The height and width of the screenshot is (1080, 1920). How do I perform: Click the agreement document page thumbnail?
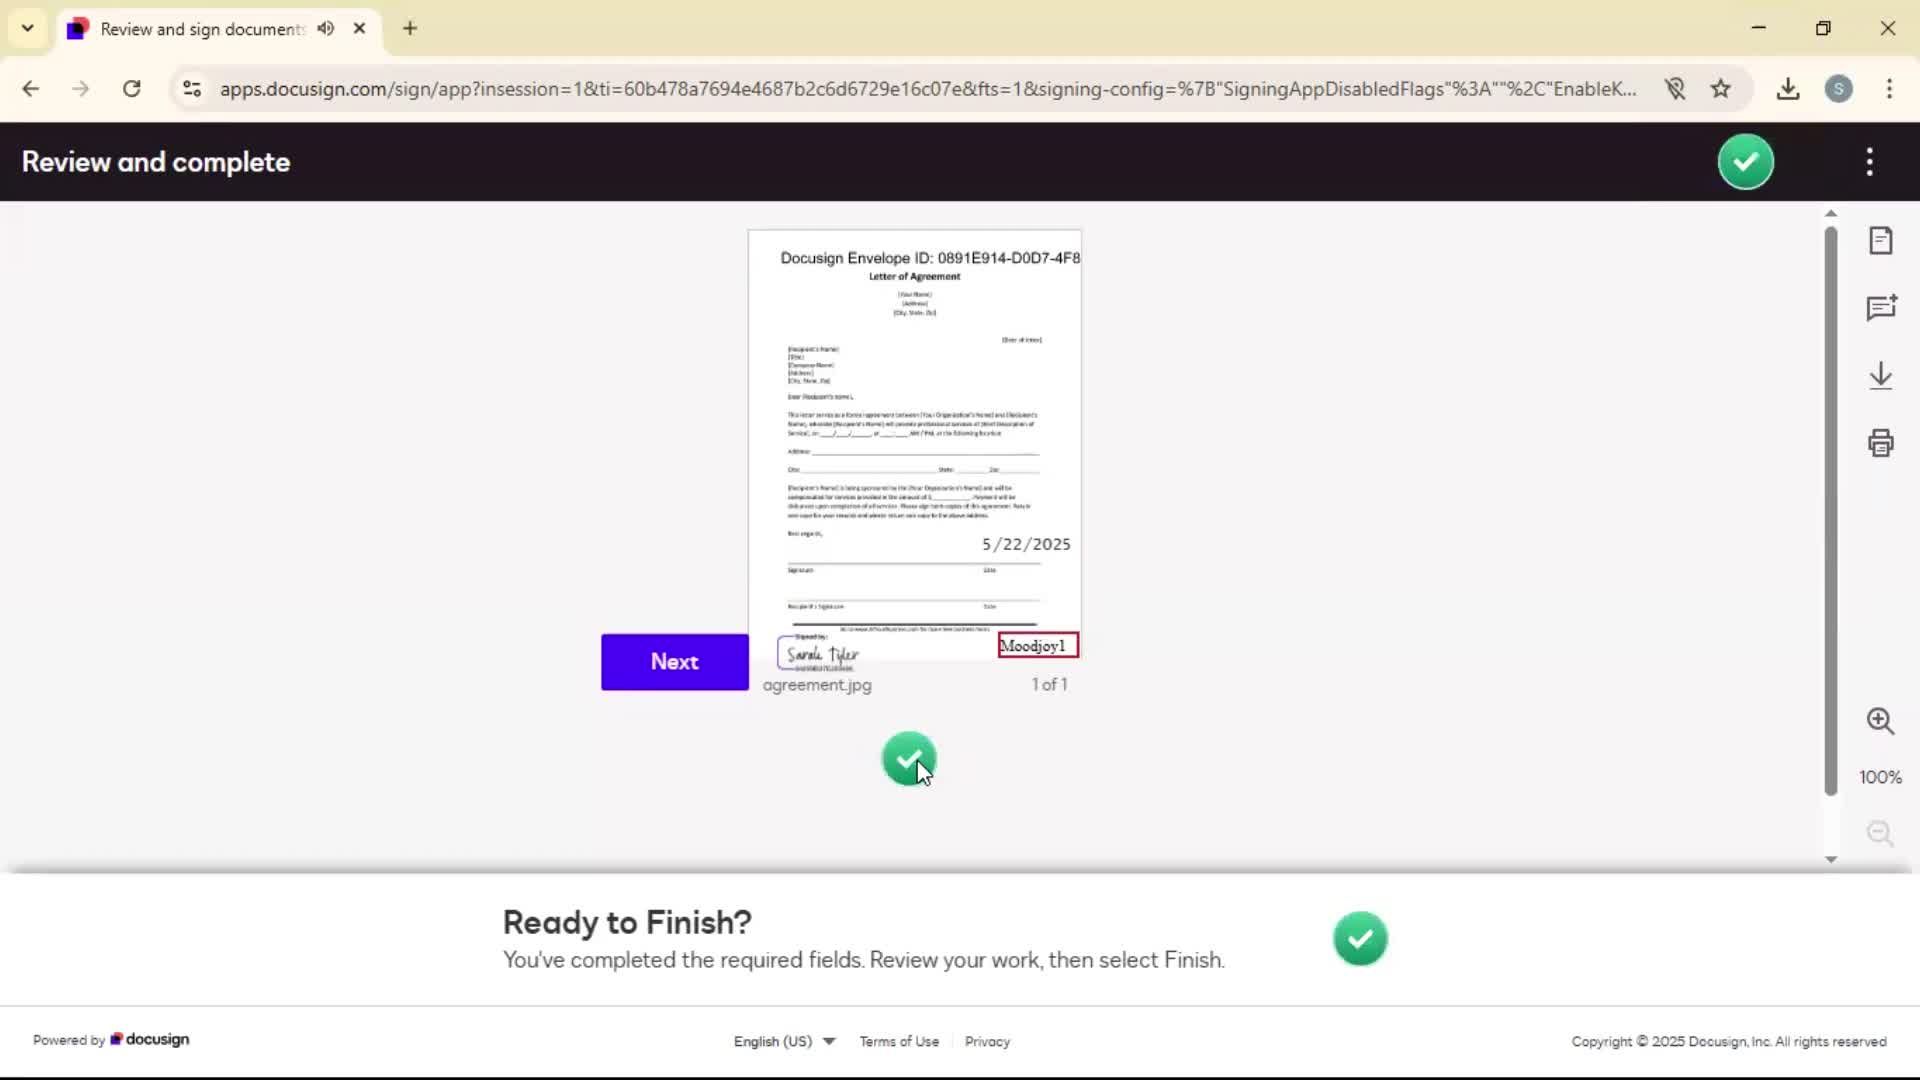914,445
